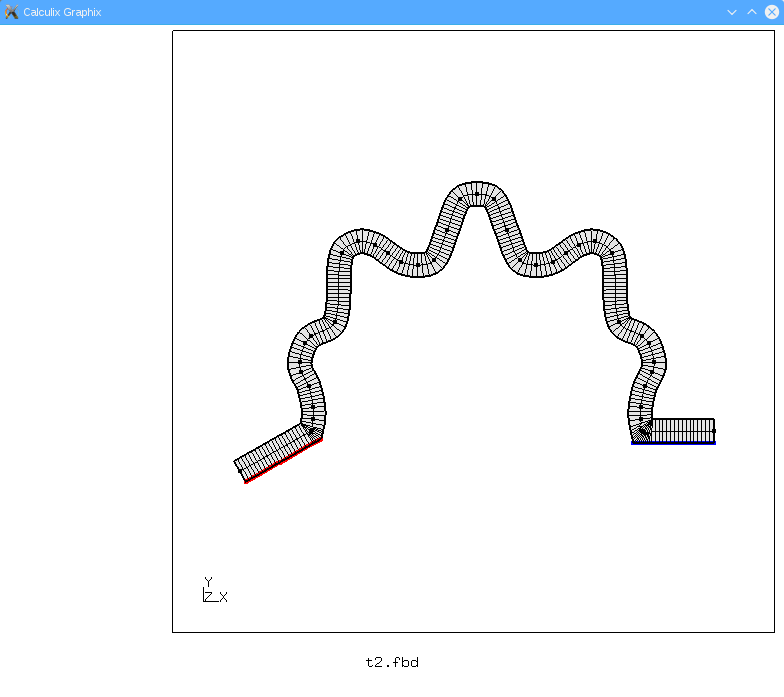The image size is (784, 697).
Task: Click the blue boundary line on right segment
Action: coord(673,443)
